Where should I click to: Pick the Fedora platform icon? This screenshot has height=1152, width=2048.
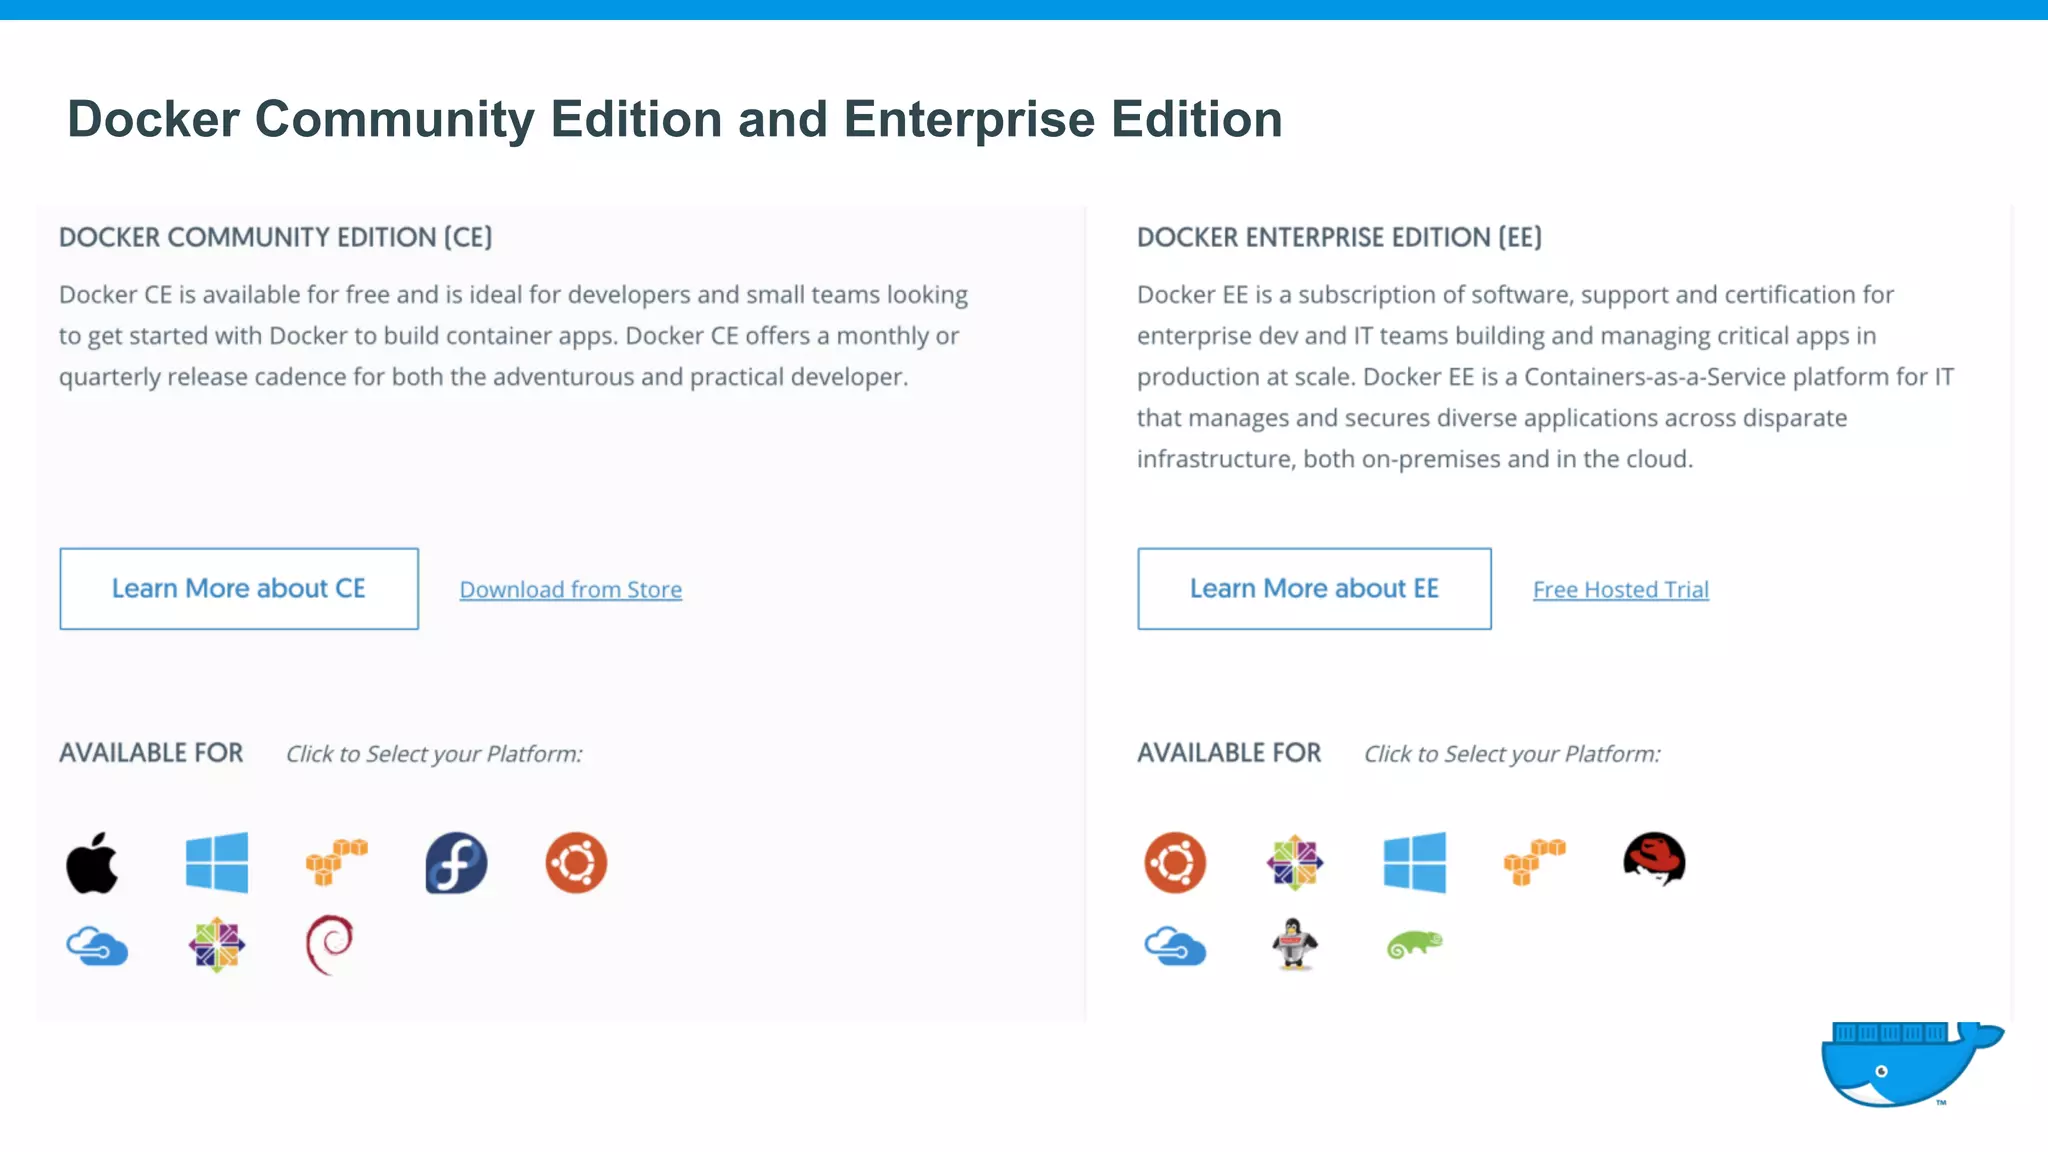pyautogui.click(x=456, y=862)
